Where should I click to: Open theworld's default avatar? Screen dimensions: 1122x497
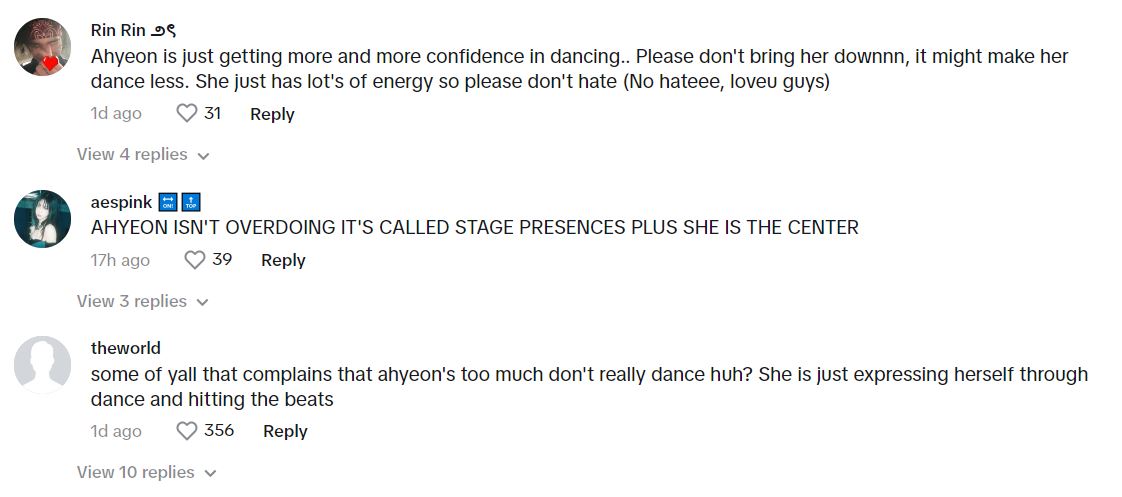click(x=43, y=363)
